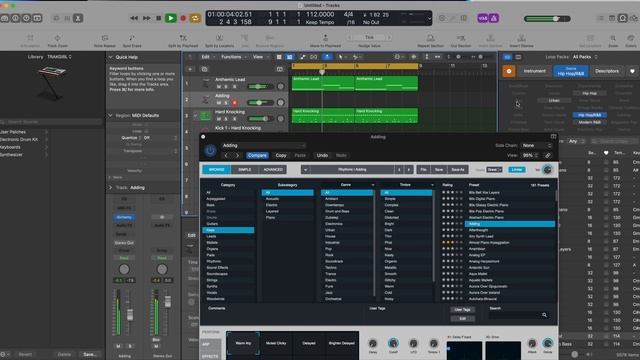
Task: Click the Save As button
Action: (458, 169)
